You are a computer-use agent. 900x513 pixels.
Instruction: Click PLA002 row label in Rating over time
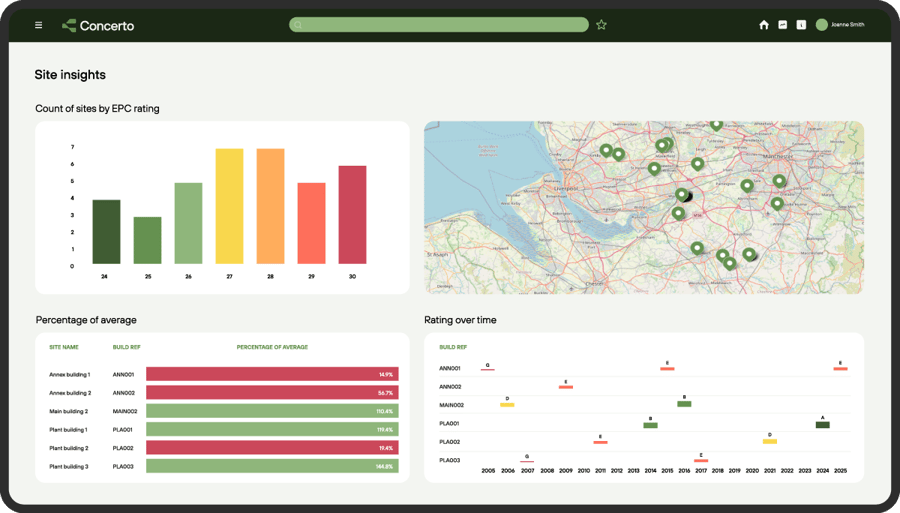[x=449, y=442]
